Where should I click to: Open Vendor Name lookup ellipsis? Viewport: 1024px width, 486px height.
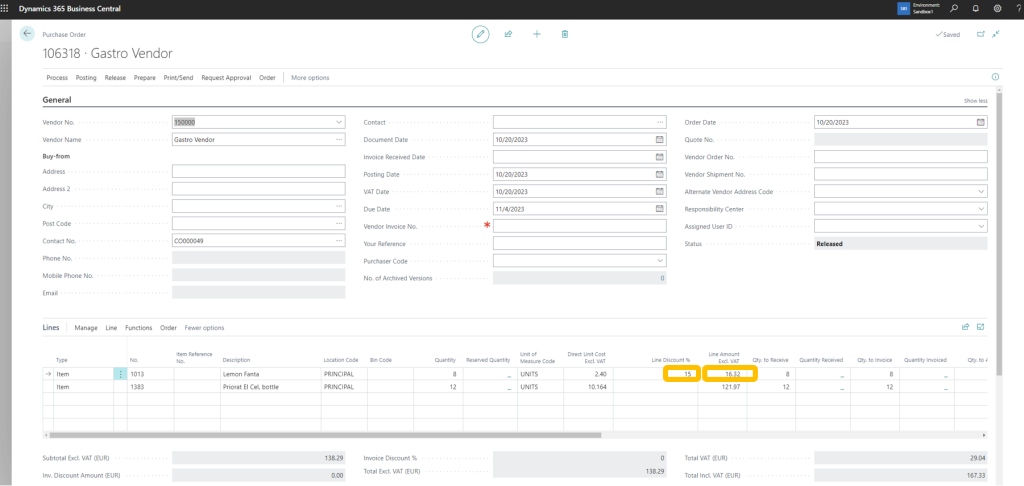[x=338, y=140]
